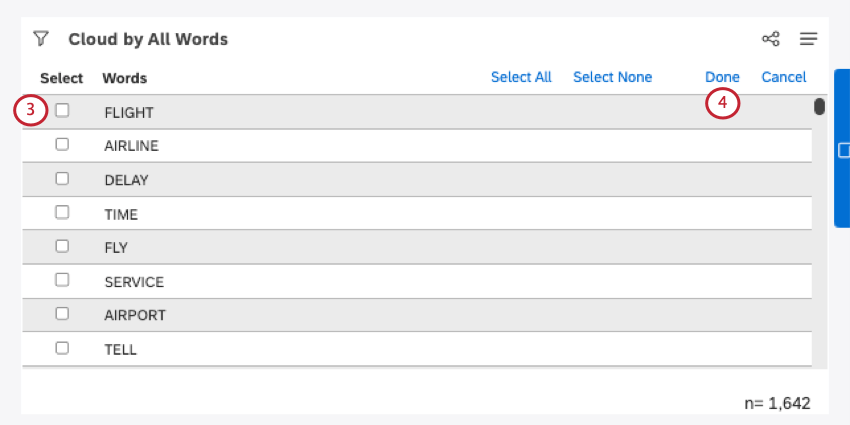The image size is (850, 425).
Task: Cancel the word selection
Action: pos(783,77)
